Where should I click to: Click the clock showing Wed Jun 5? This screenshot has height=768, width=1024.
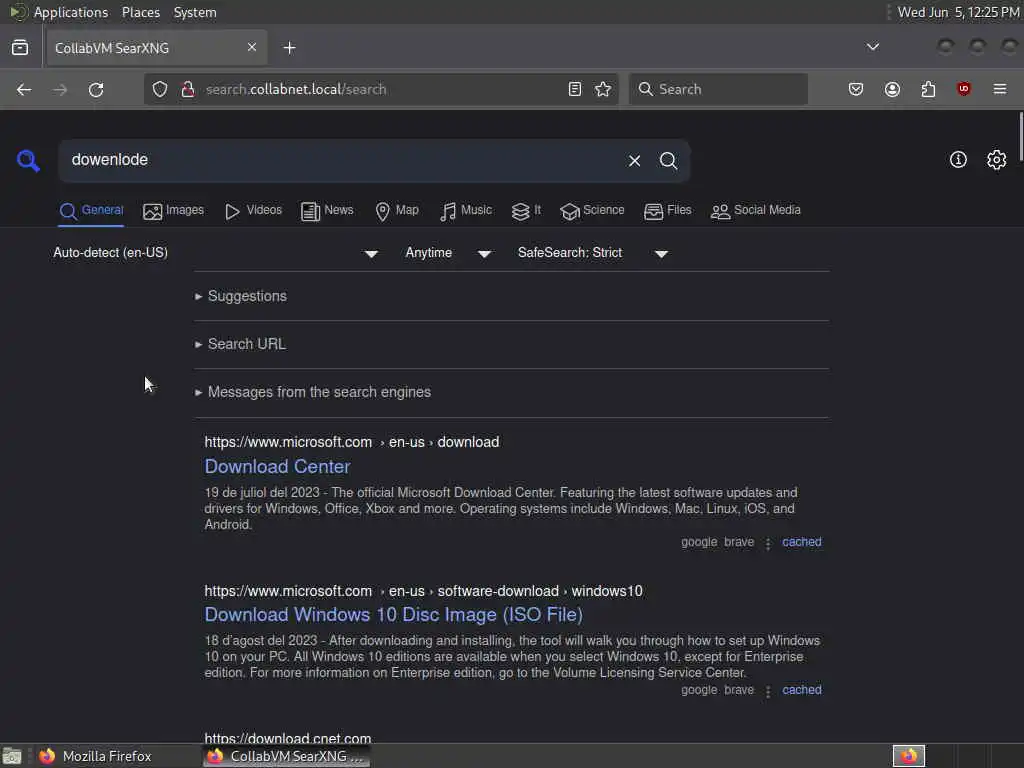pyautogui.click(x=958, y=12)
